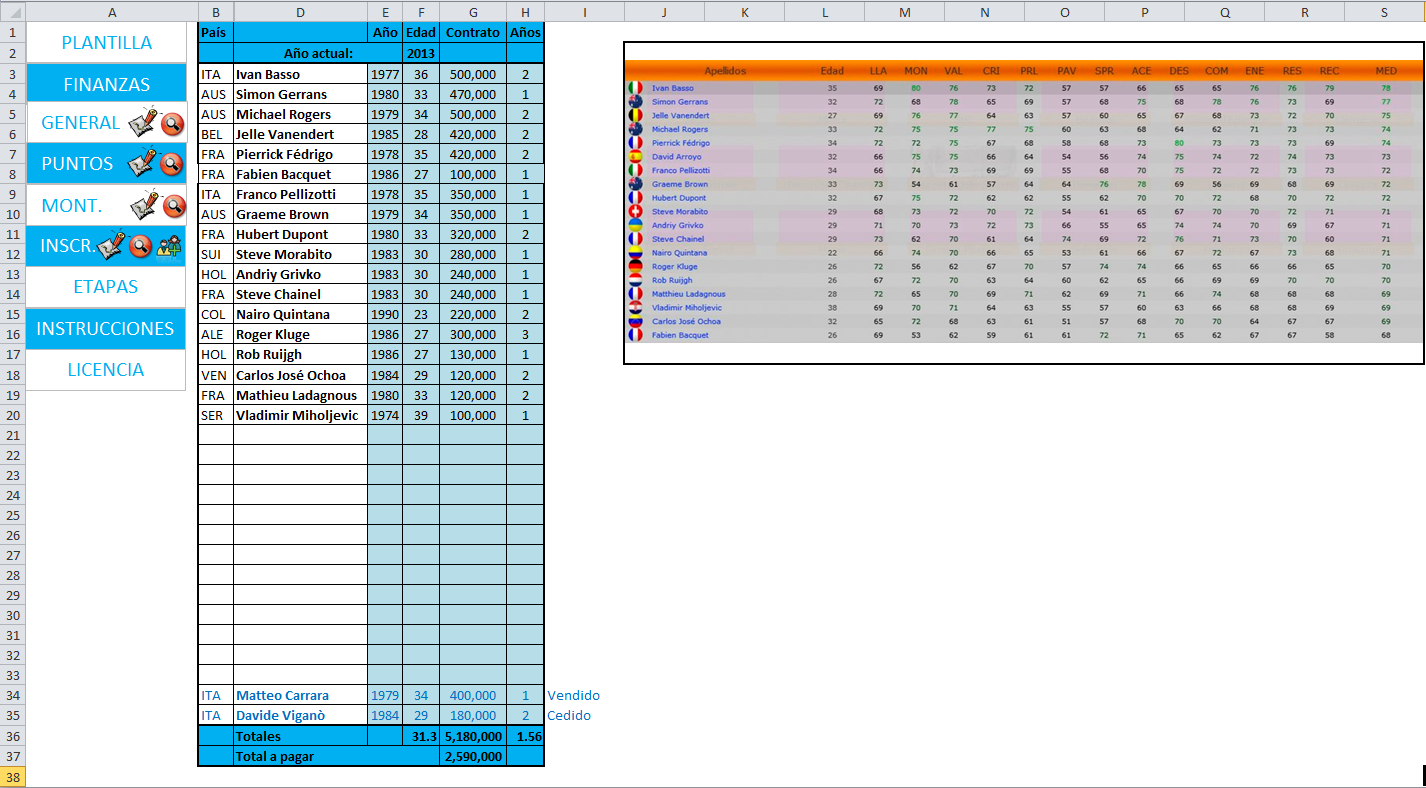
Task: Click the Totales label cell
Action: tap(300, 736)
